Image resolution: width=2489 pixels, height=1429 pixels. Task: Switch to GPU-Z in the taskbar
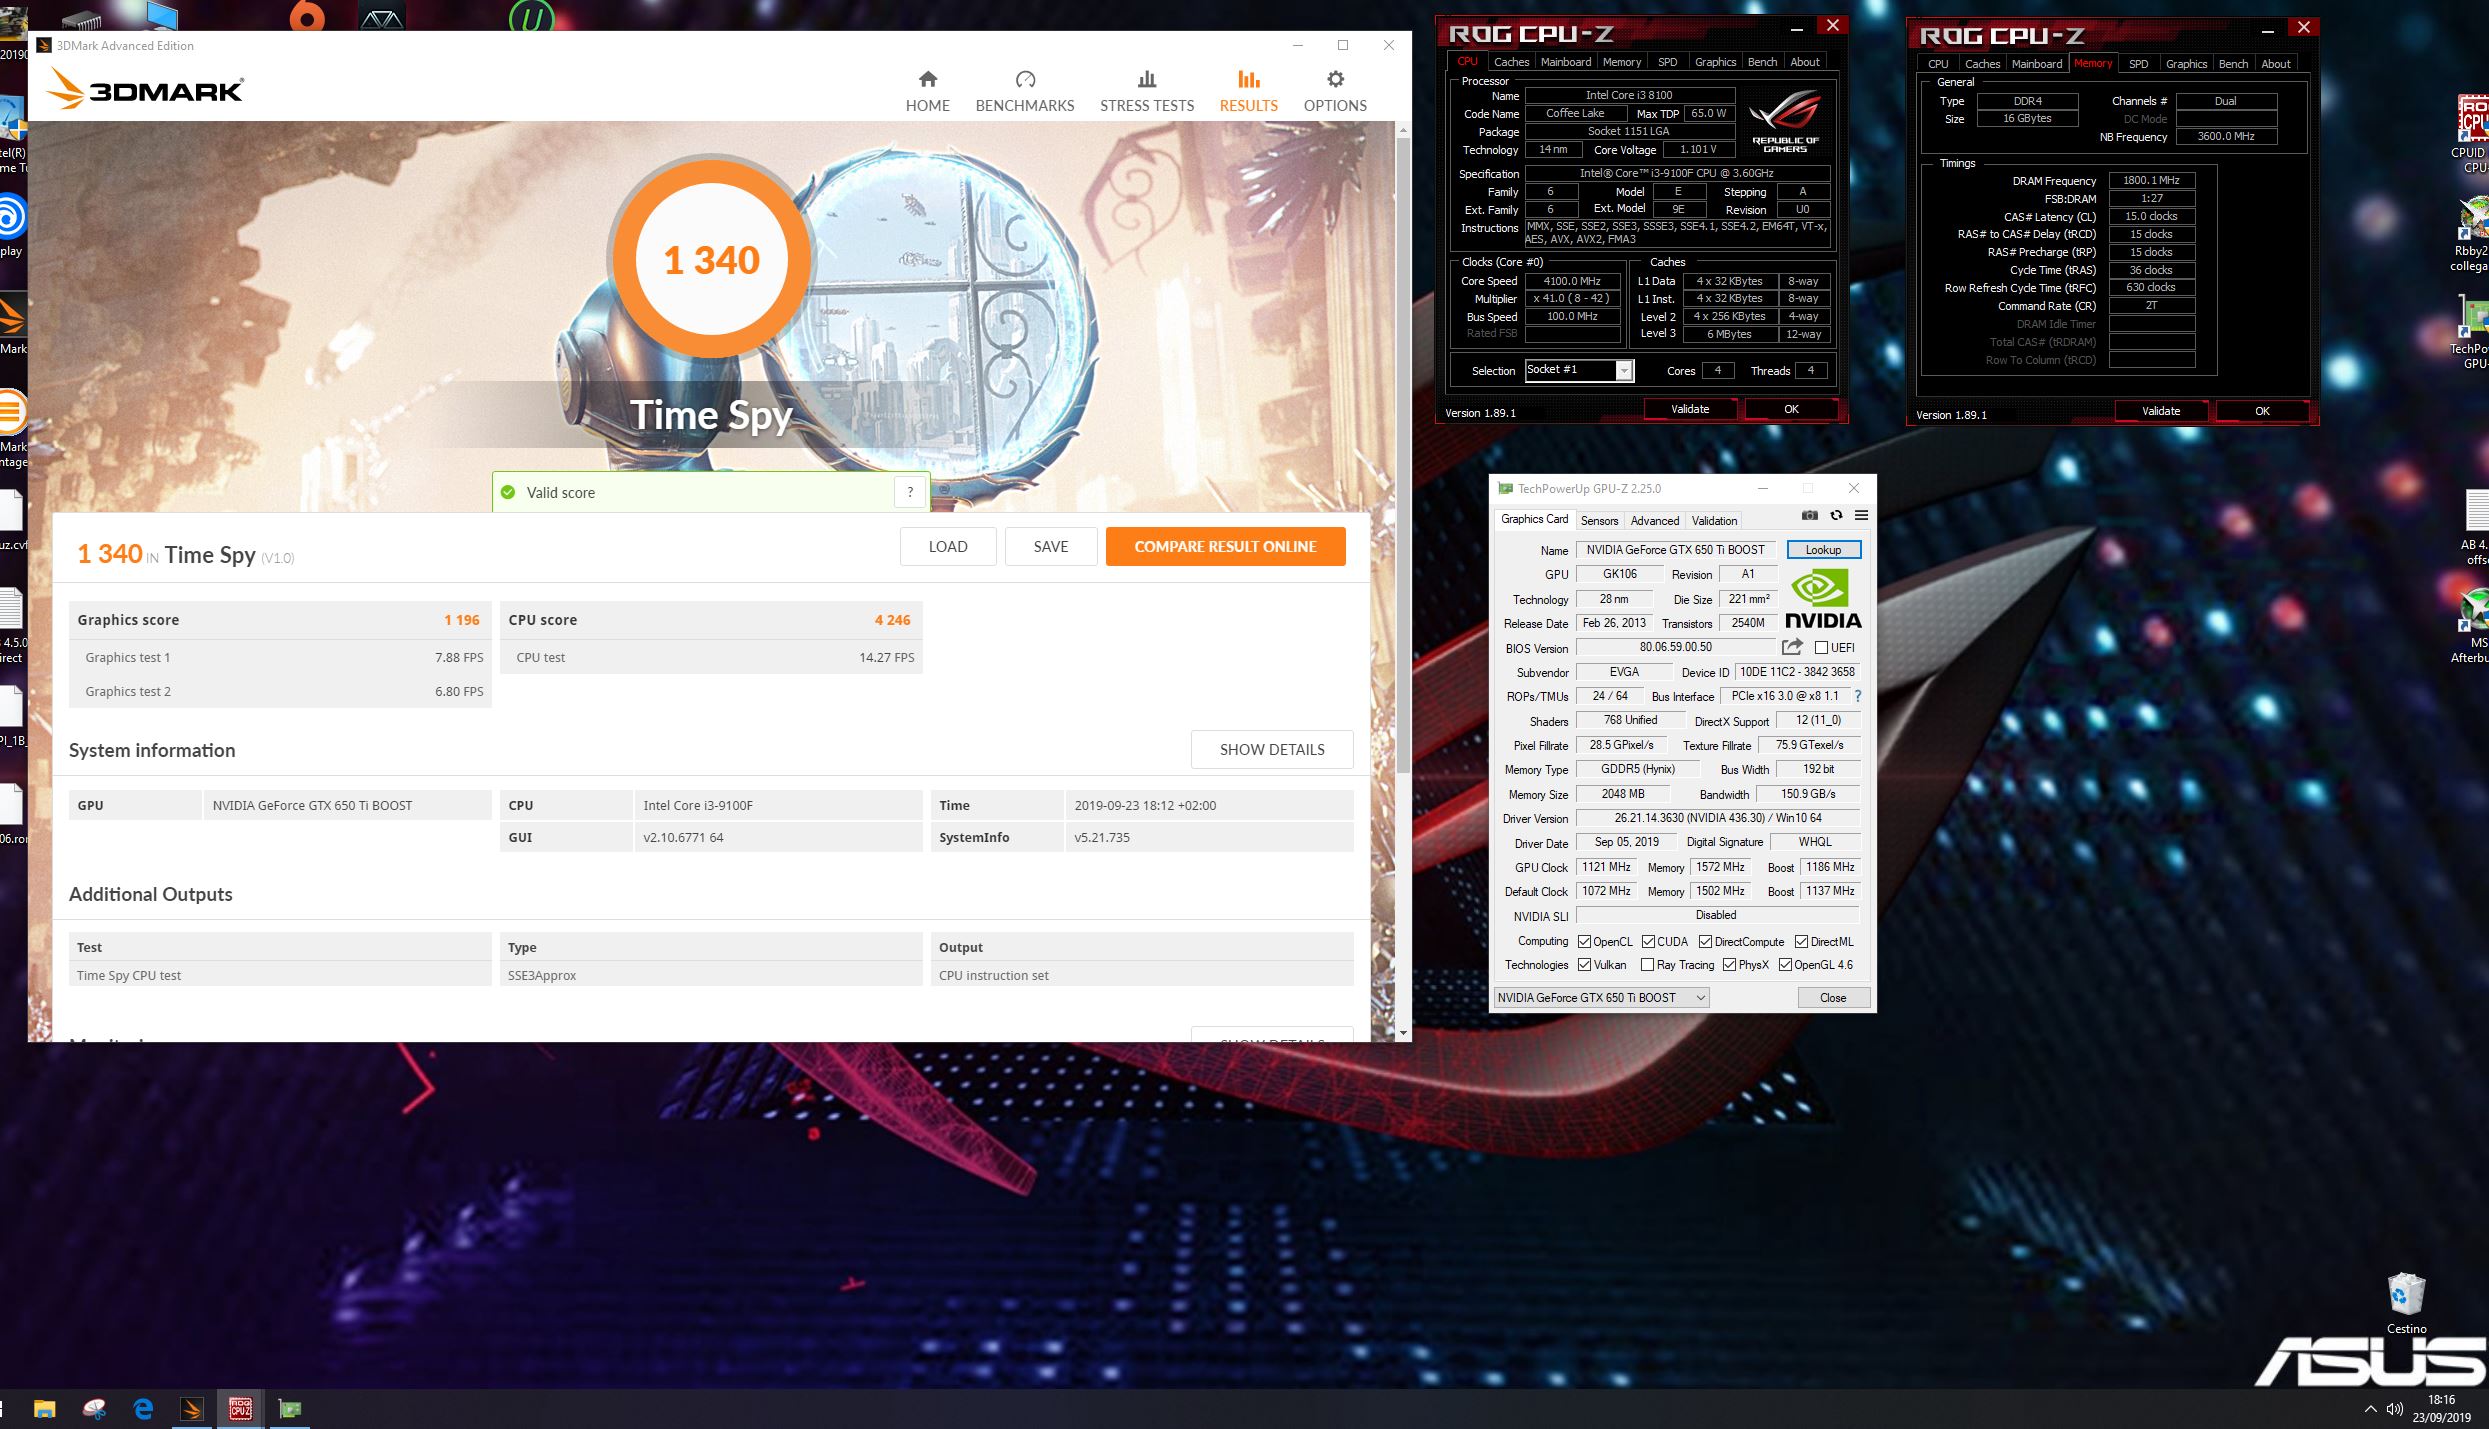point(290,1409)
